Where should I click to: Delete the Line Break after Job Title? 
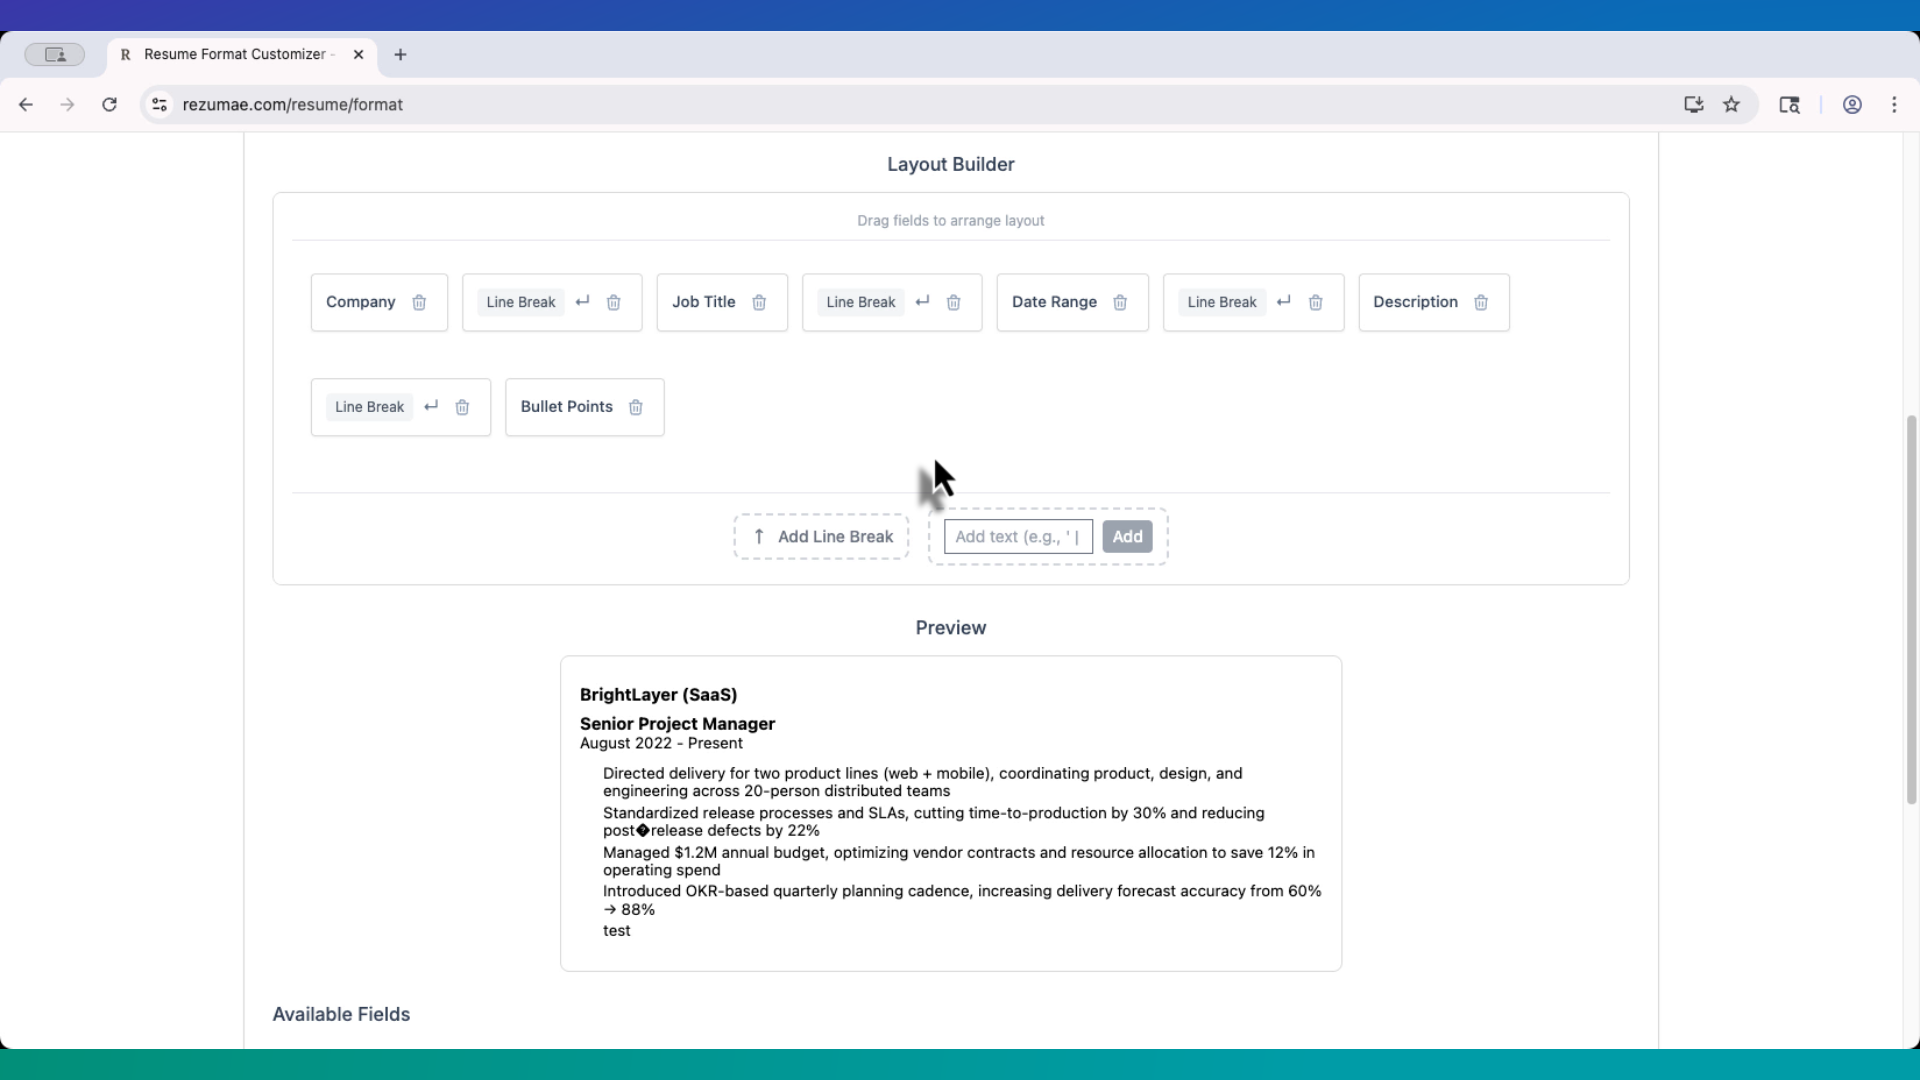coord(953,302)
